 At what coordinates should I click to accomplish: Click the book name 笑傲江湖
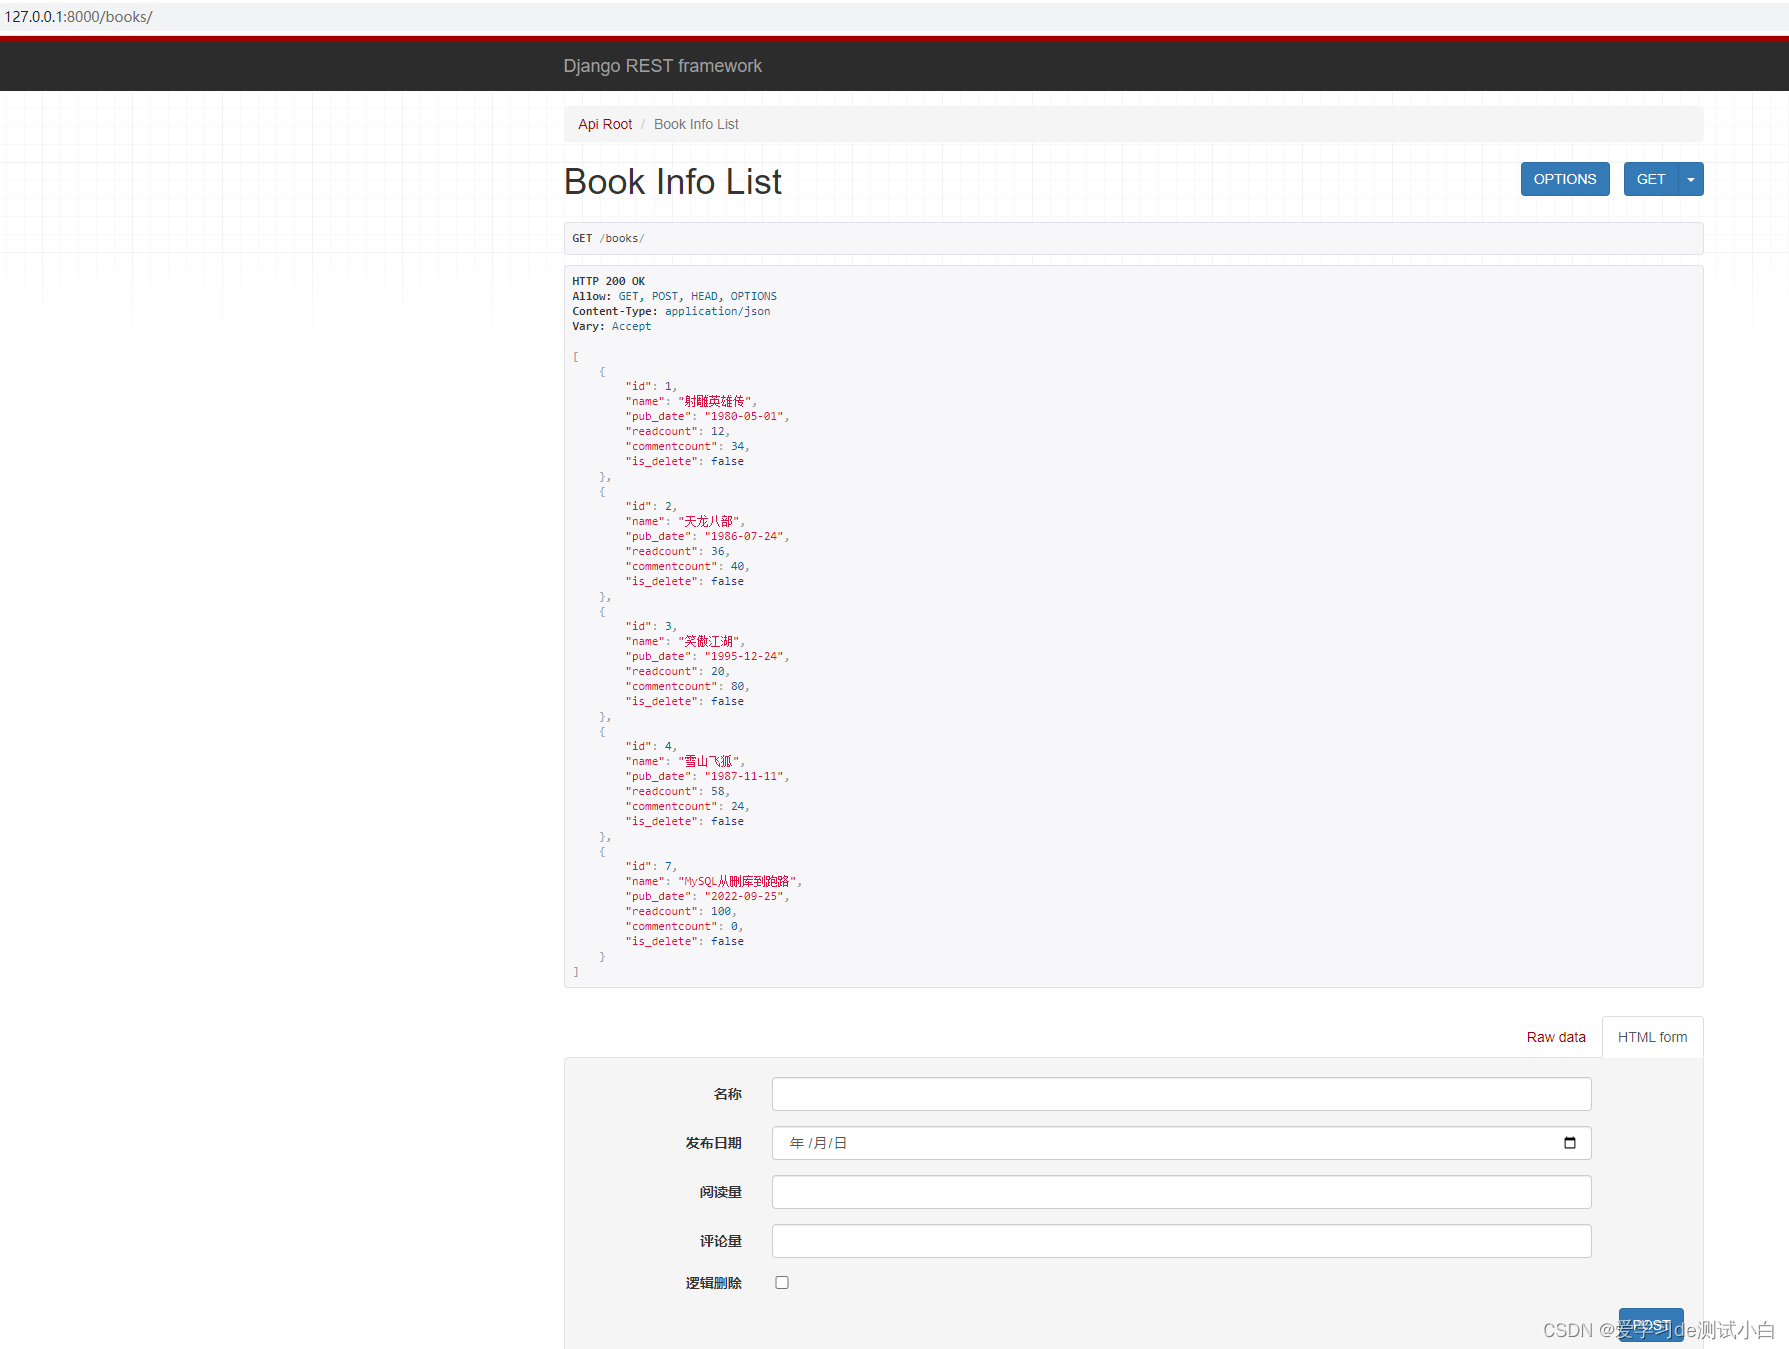[709, 641]
